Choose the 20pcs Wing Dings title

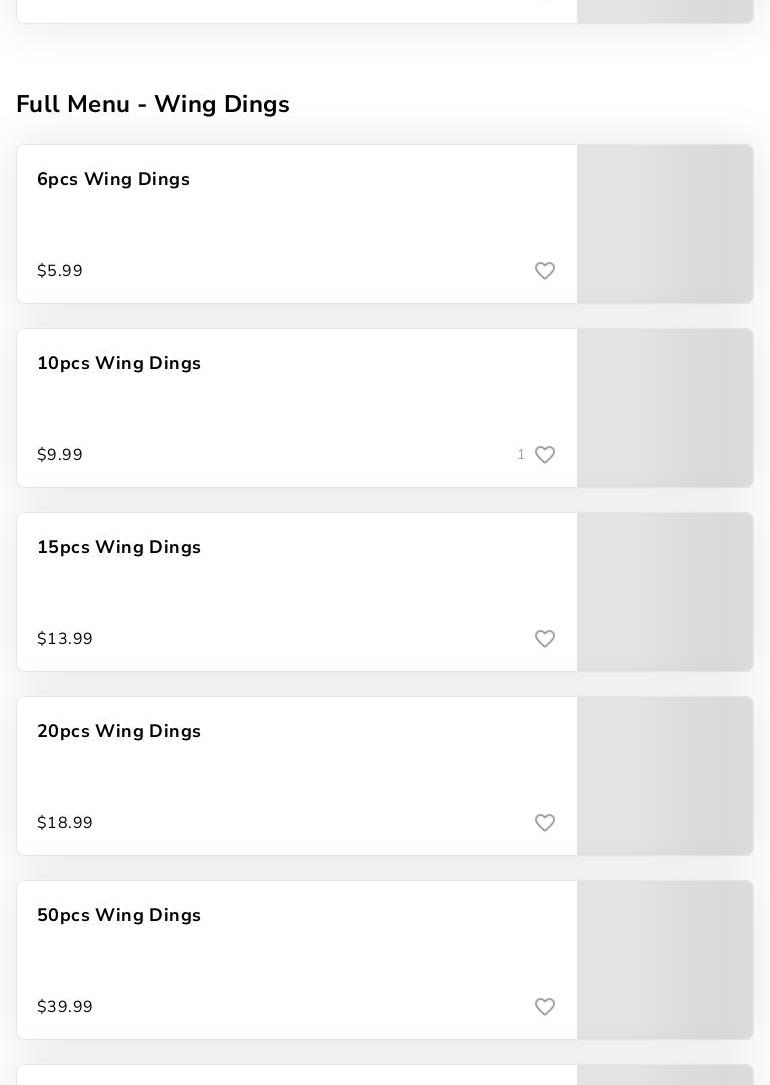click(x=119, y=732)
